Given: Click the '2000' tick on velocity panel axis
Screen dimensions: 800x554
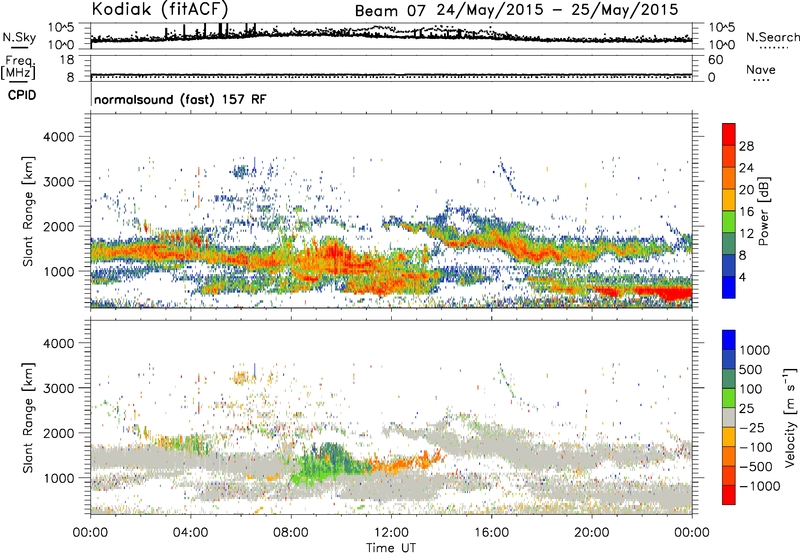Looking at the screenshot, I should tap(58, 433).
